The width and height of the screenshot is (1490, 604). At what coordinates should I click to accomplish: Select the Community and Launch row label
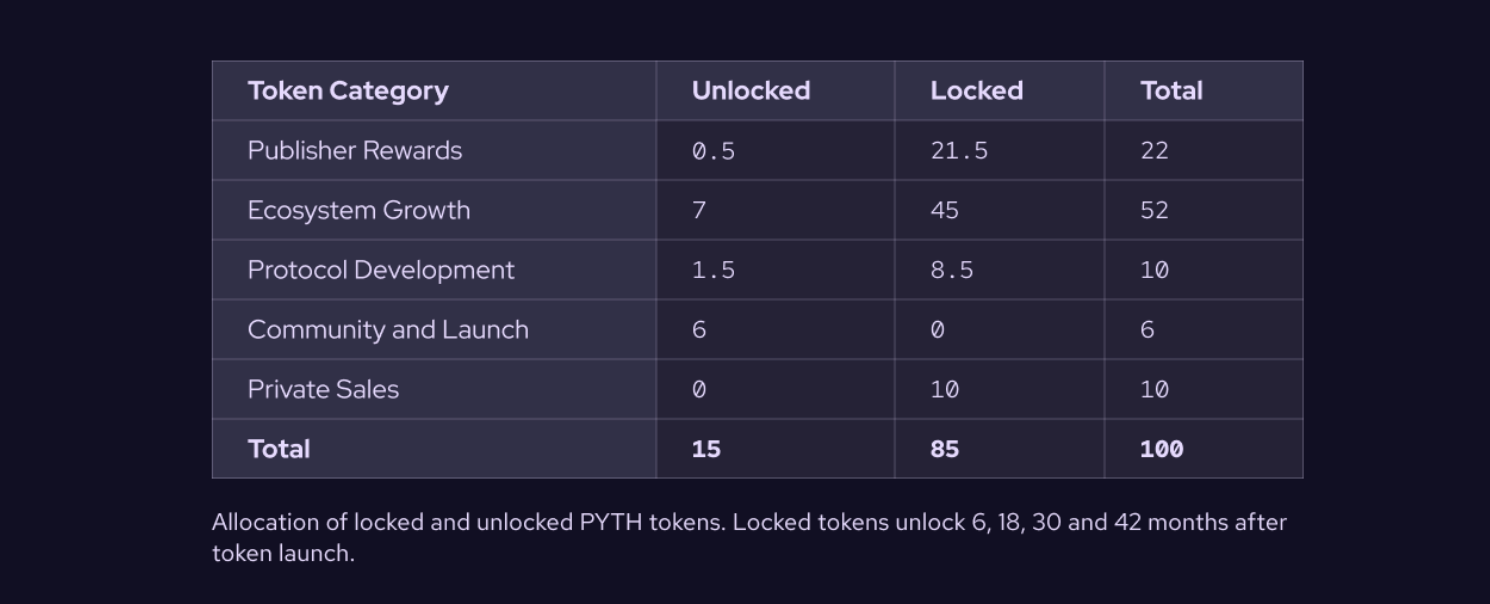click(388, 330)
